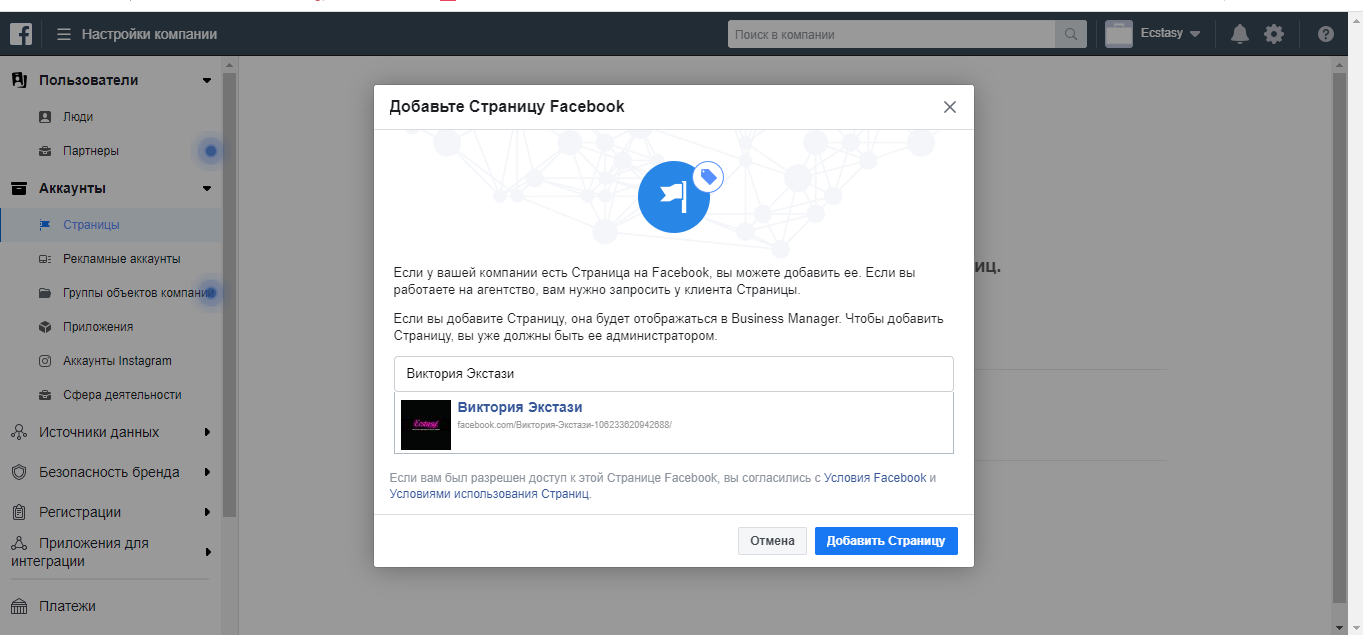Screen dimensions: 1363x635
Task: Click the Приложения для интеграции icon
Action: [x=18, y=543]
